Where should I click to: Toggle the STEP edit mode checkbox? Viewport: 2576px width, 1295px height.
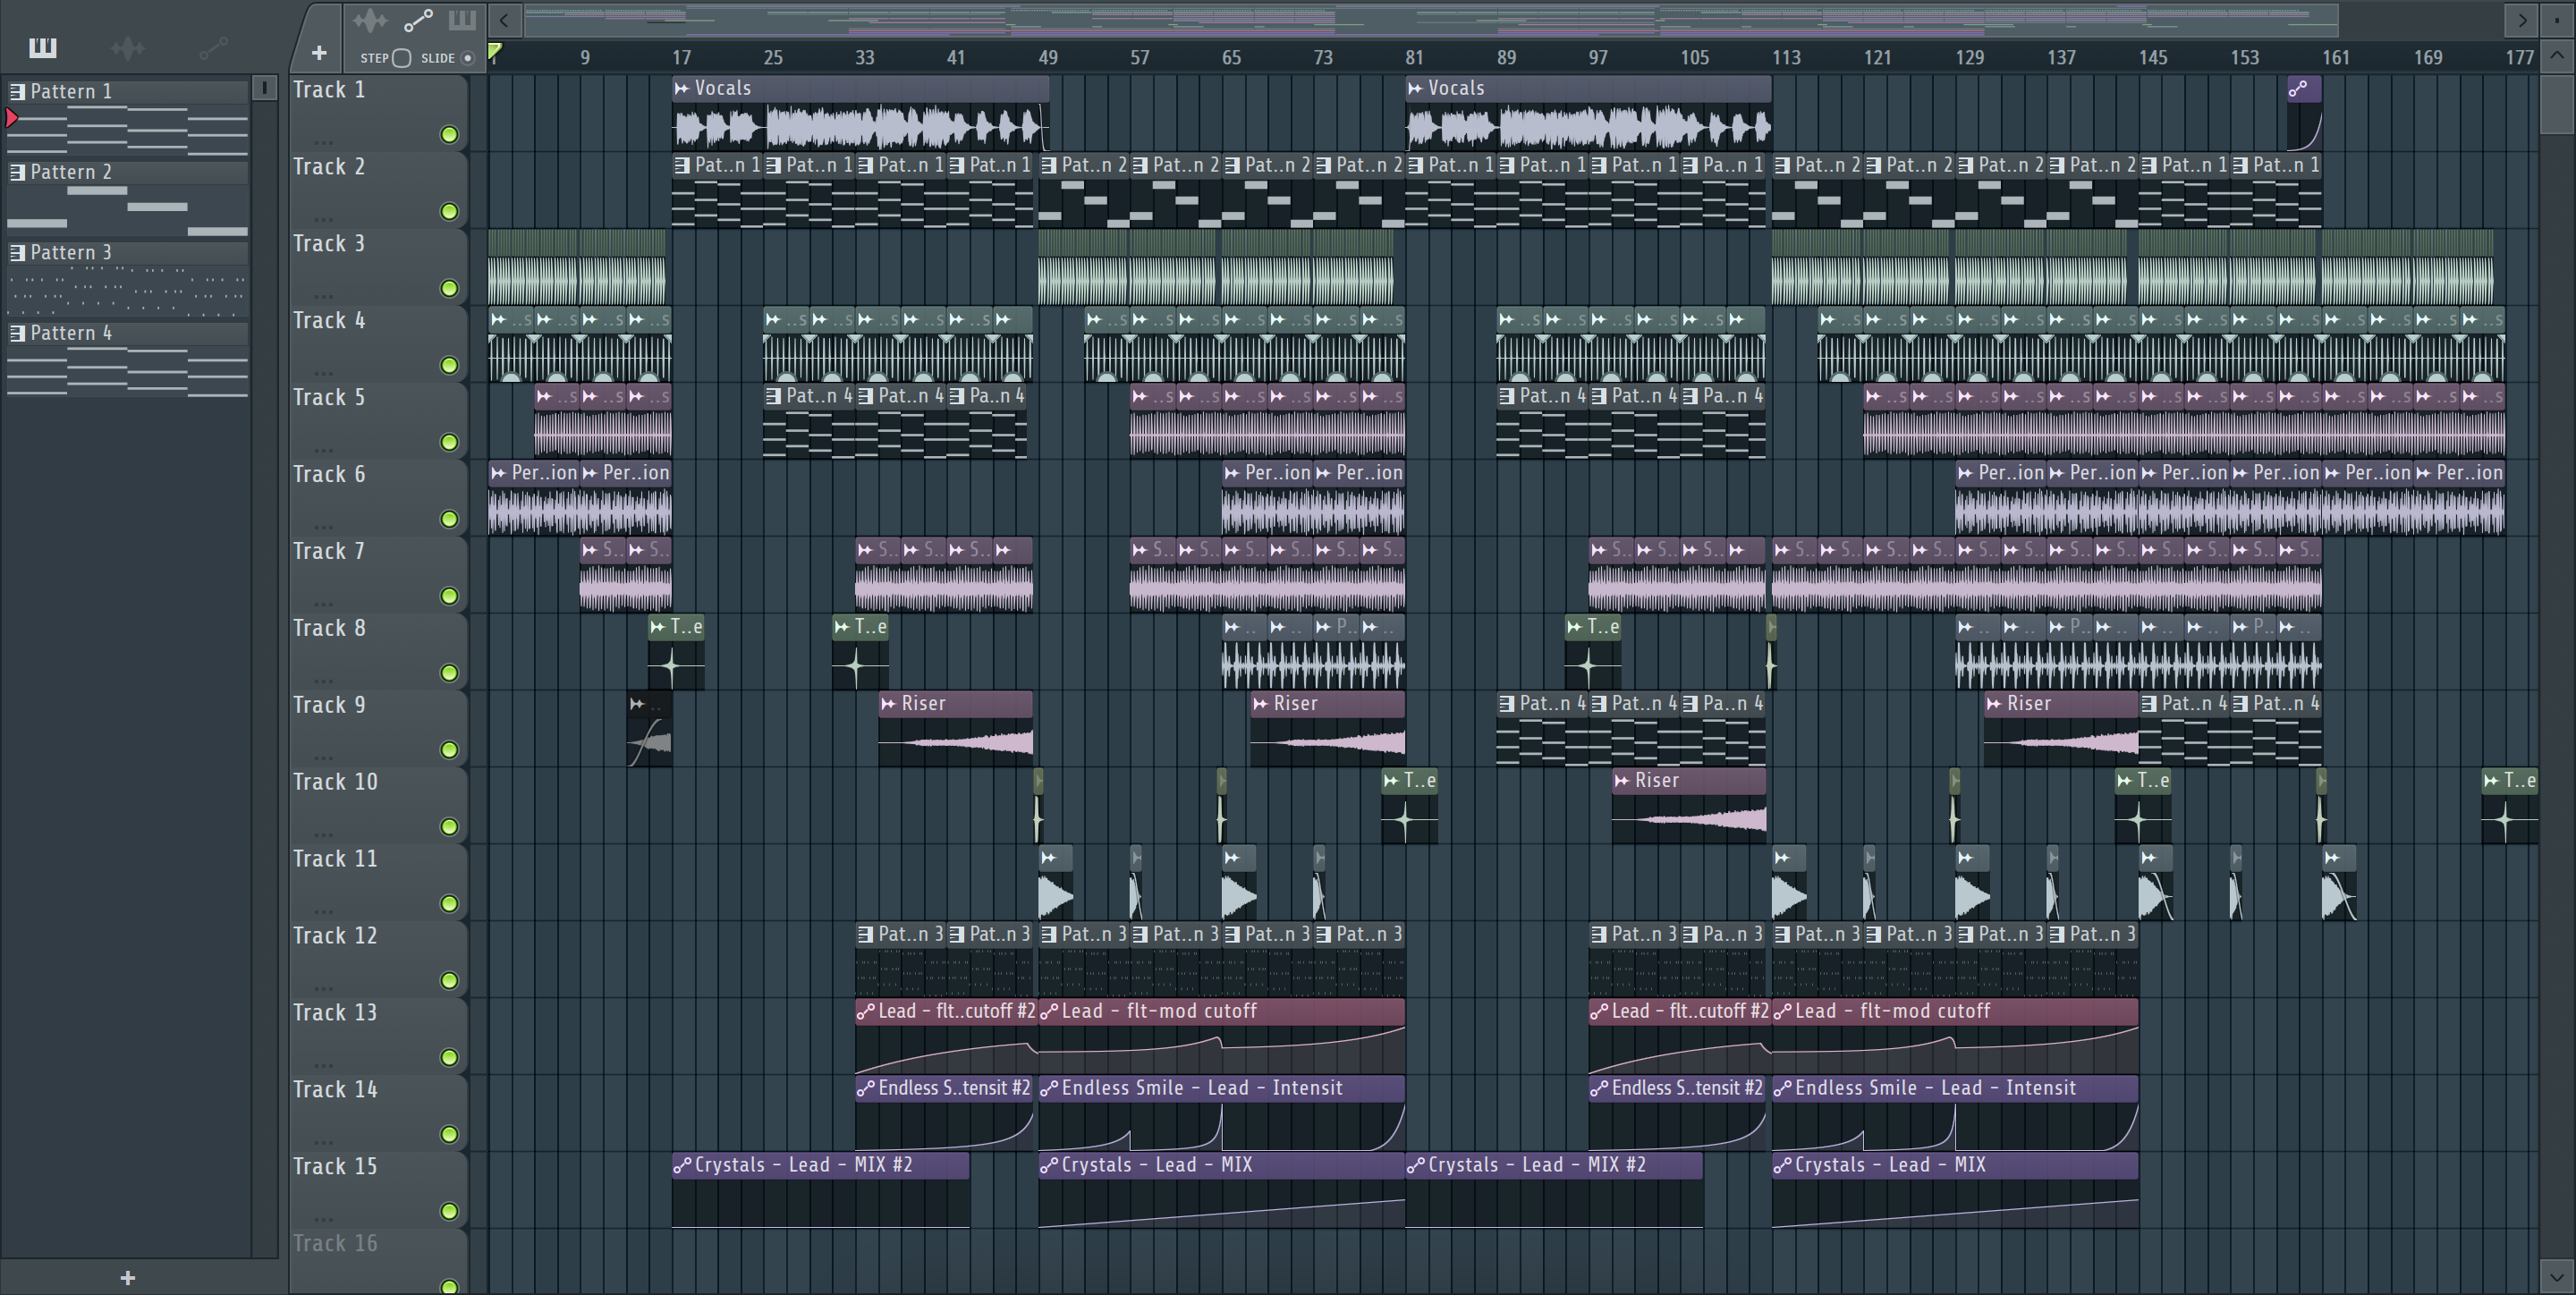(402, 58)
